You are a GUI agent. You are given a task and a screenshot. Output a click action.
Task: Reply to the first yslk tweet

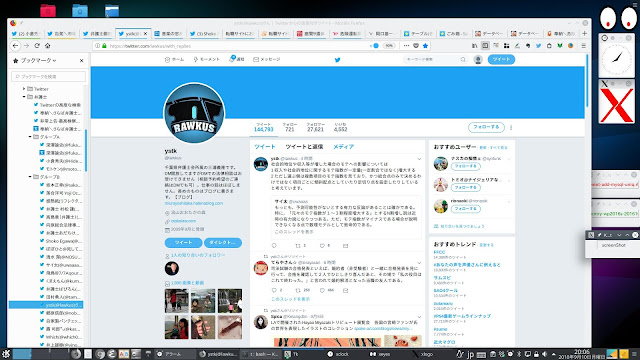pyautogui.click(x=274, y=246)
